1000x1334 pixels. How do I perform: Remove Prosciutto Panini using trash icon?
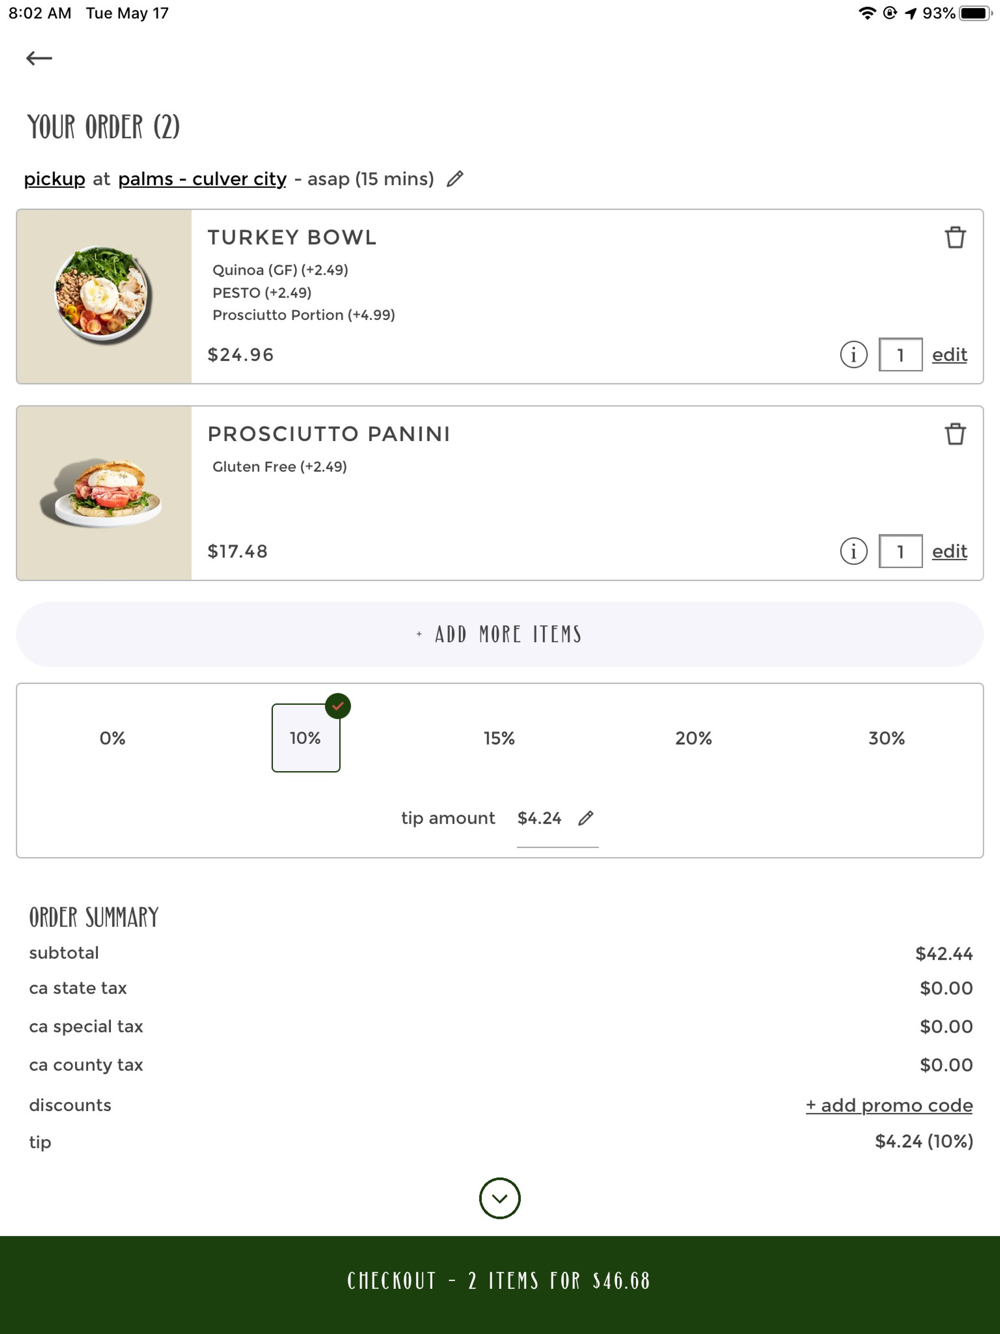point(955,434)
